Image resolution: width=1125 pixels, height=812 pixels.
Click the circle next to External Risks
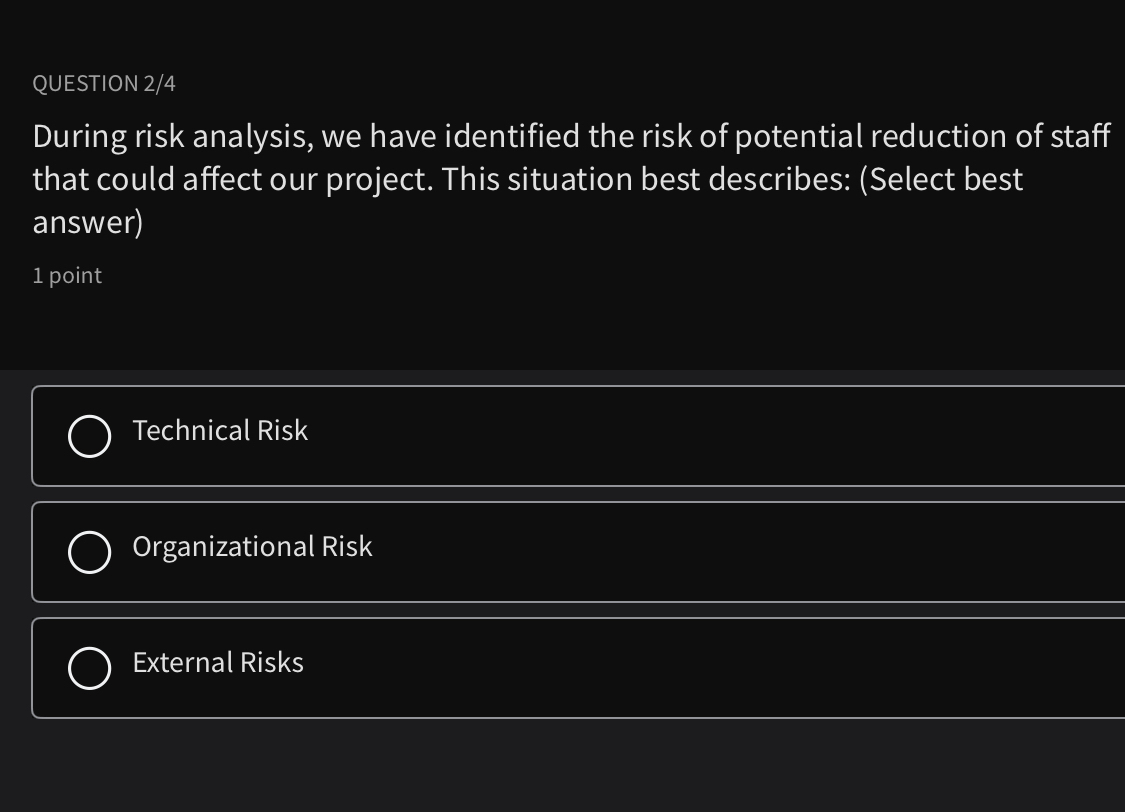90,668
